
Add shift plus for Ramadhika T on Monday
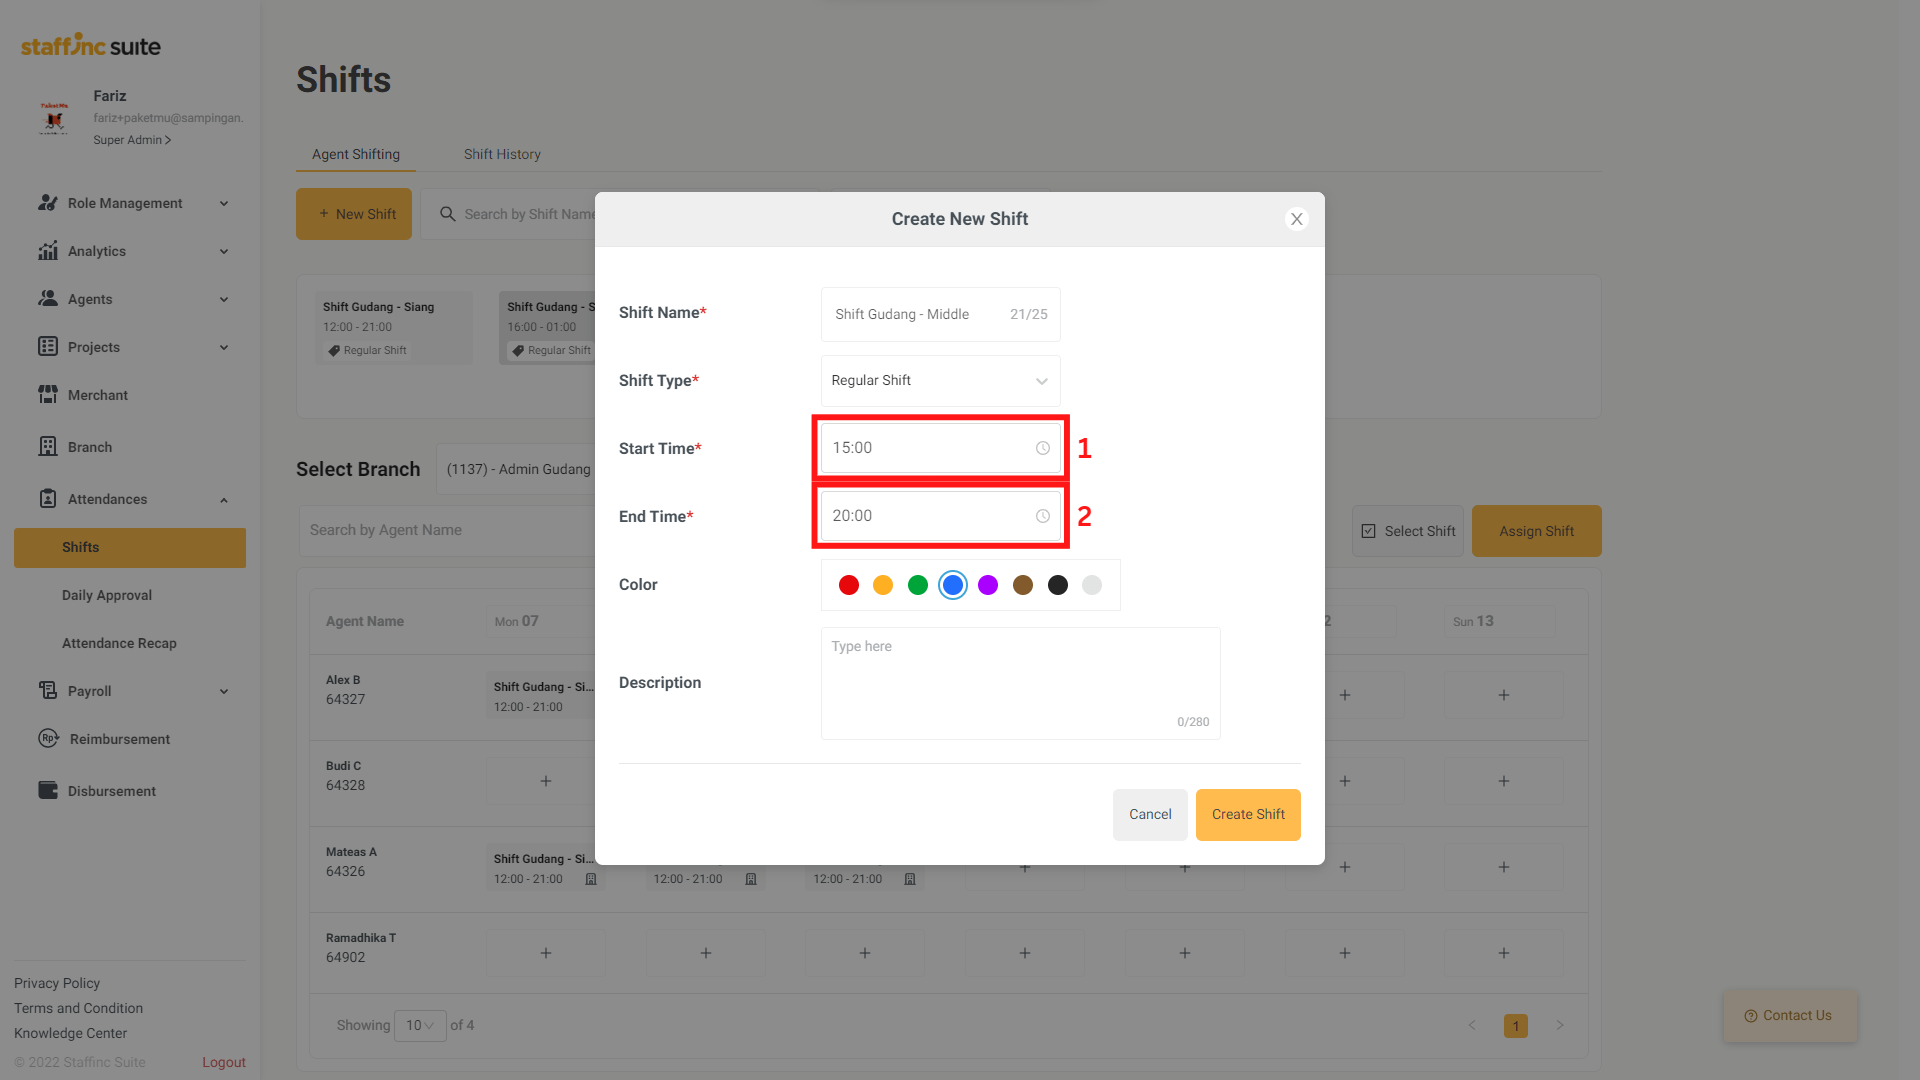(x=546, y=953)
